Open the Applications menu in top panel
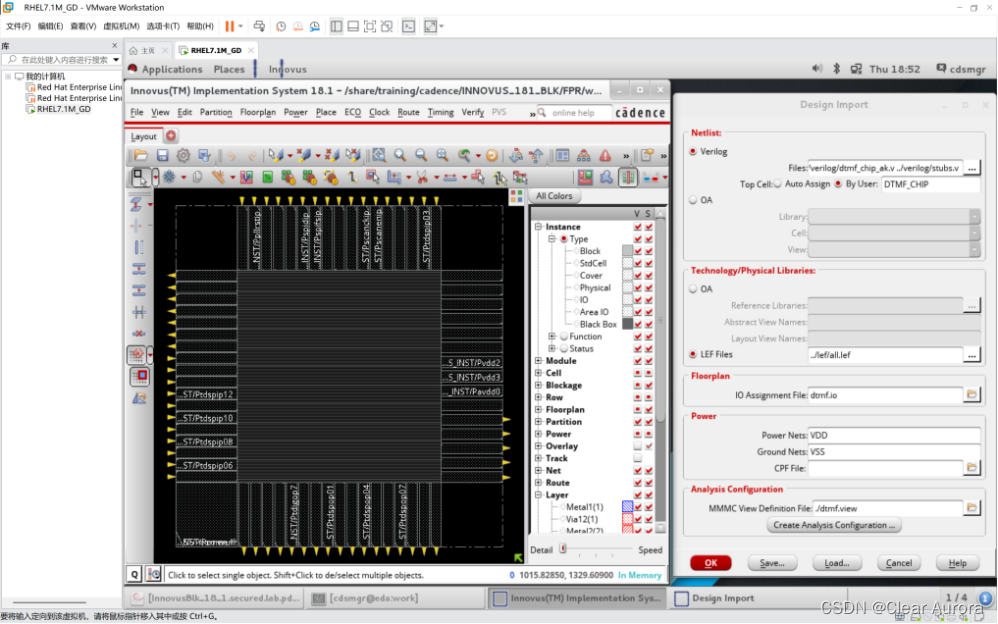The width and height of the screenshot is (998, 624). tap(172, 69)
